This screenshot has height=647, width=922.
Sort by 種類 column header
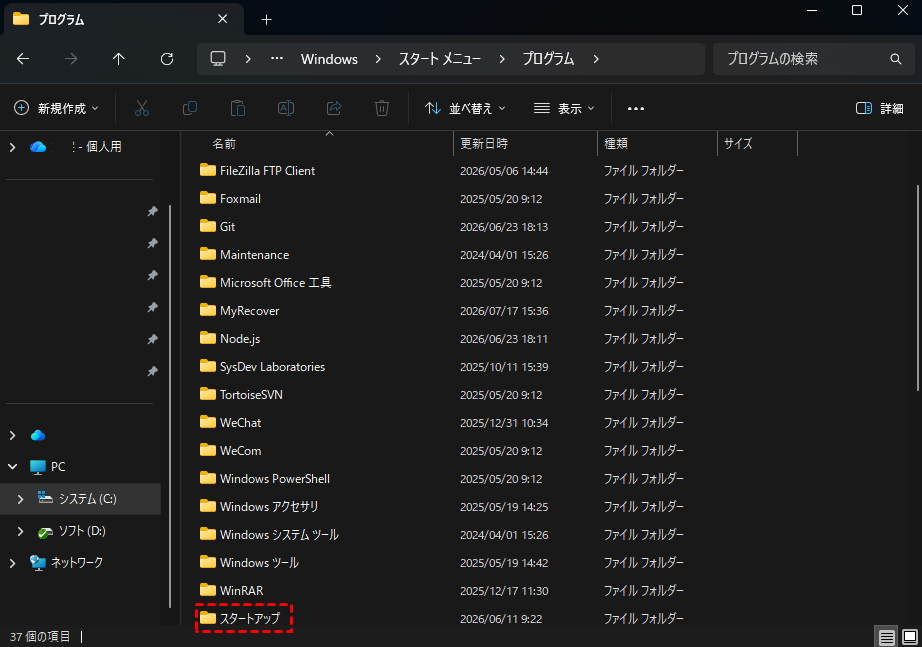(616, 144)
